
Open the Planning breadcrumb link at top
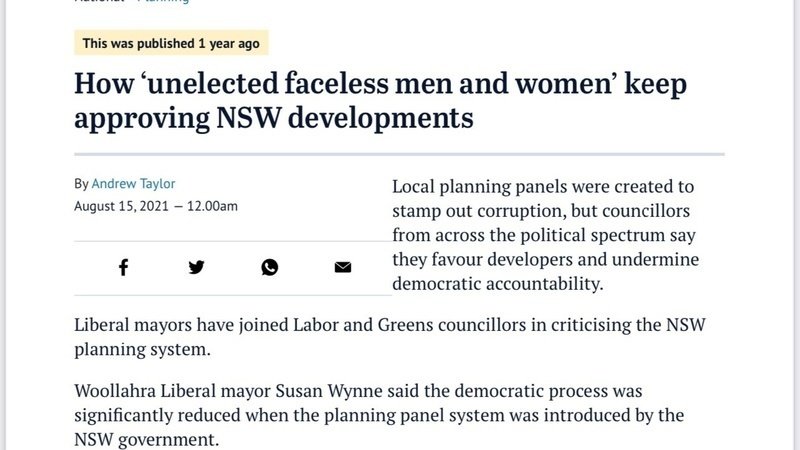tap(163, 1)
